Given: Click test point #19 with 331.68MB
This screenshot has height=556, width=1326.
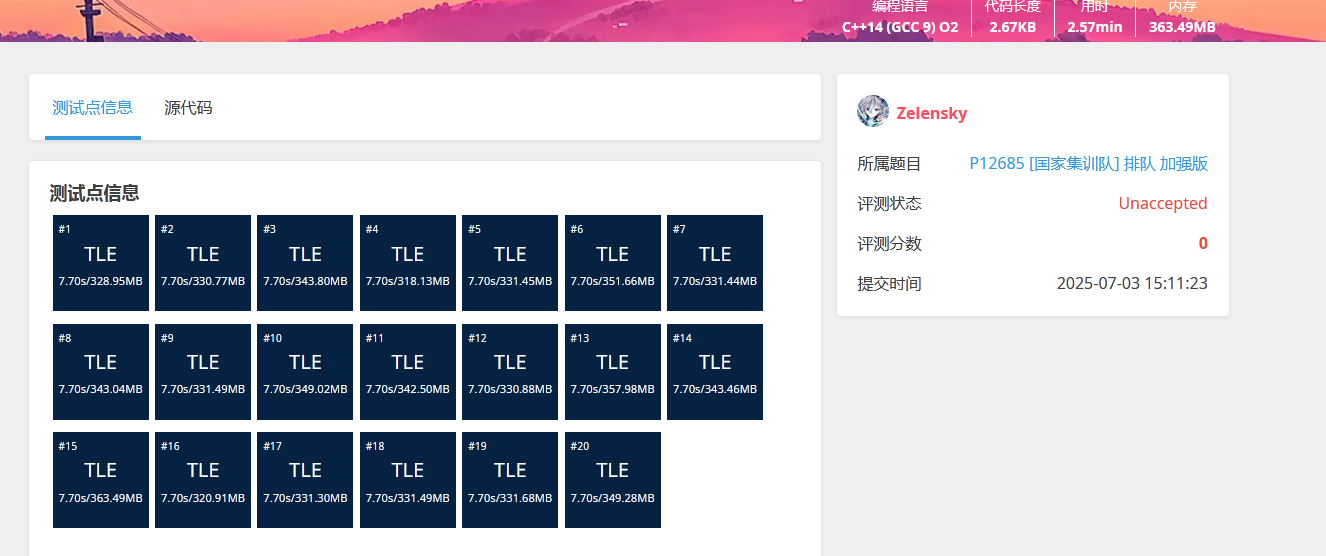Looking at the screenshot, I should (x=510, y=480).
